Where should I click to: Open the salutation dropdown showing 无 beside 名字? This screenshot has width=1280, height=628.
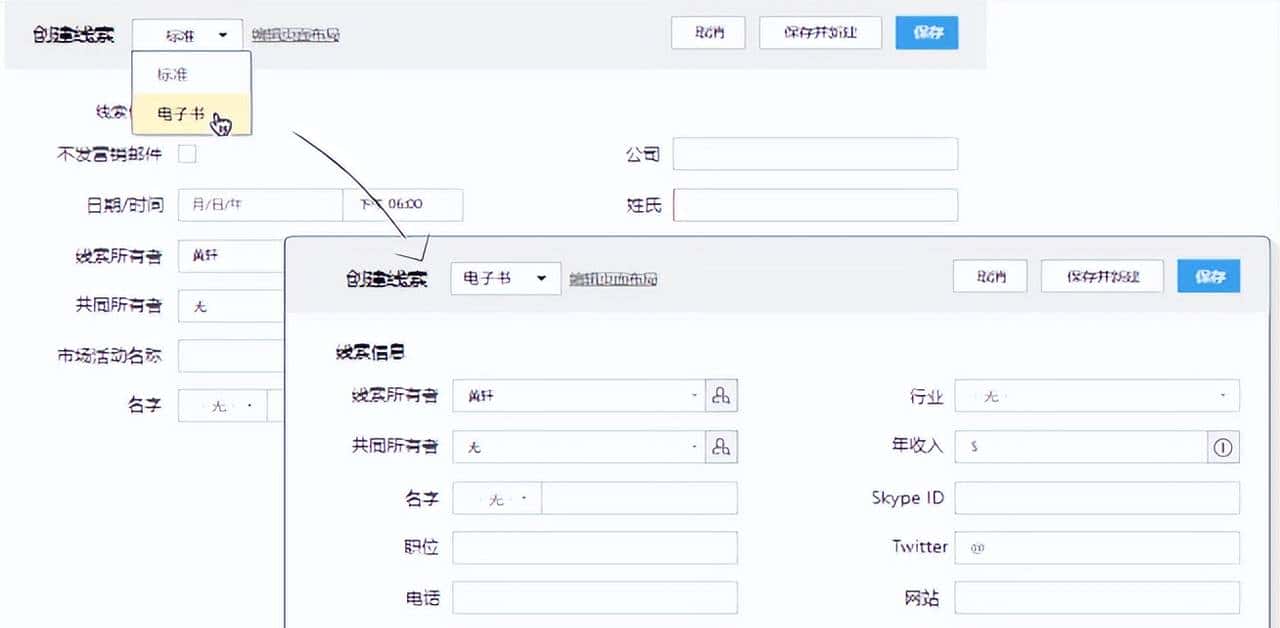497,497
